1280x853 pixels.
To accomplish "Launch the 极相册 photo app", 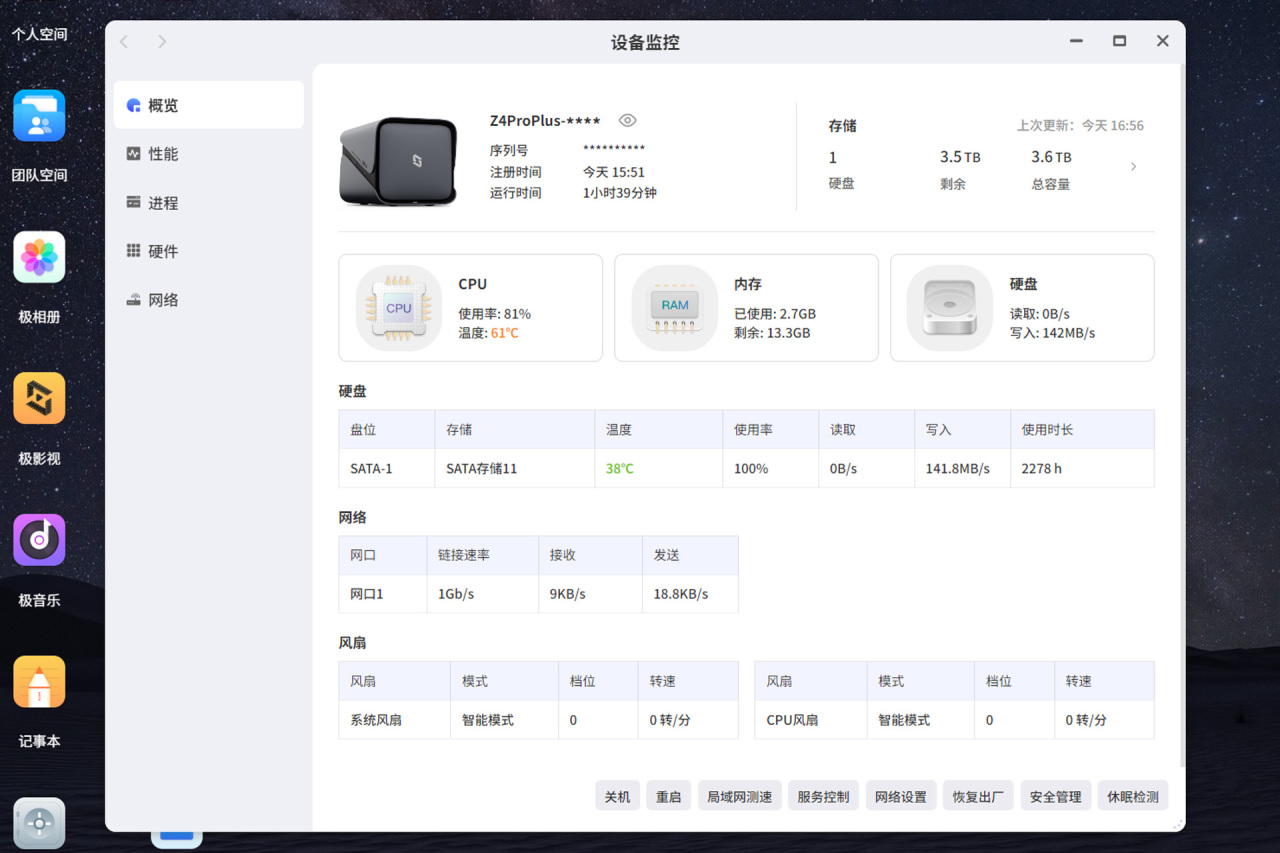I will coord(39,257).
